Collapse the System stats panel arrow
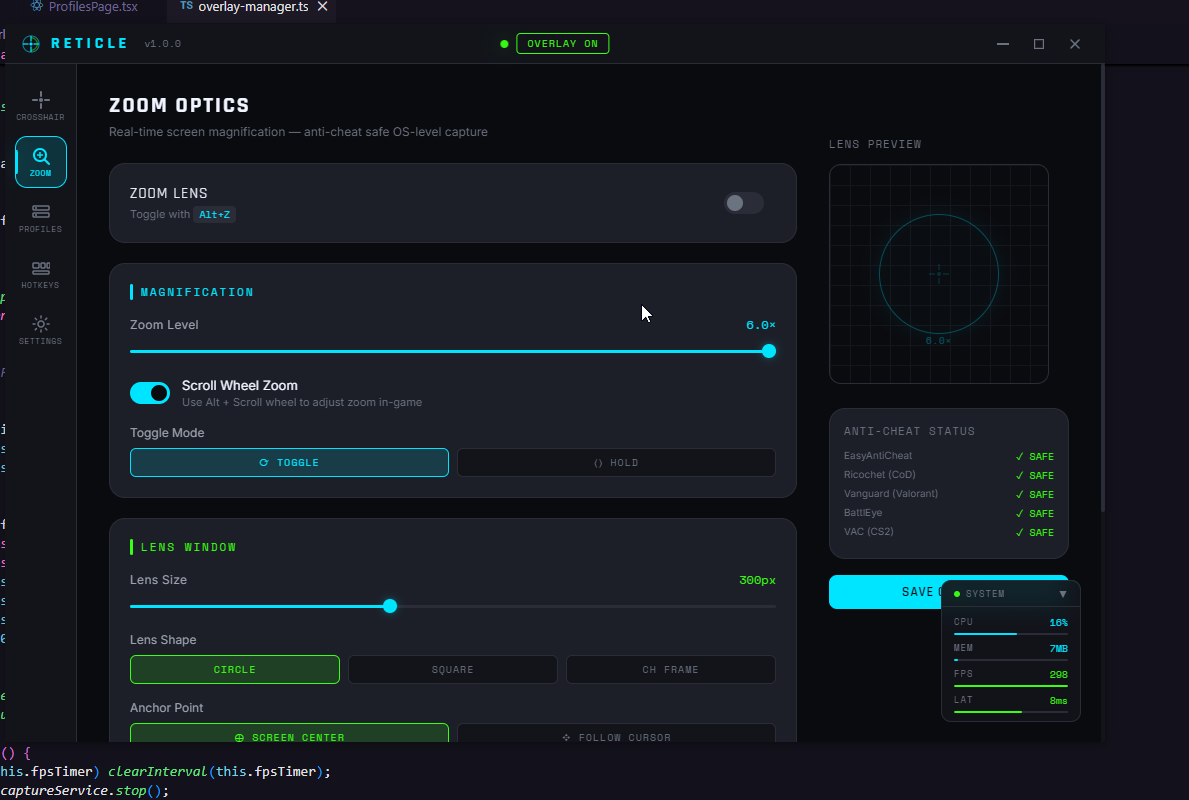 point(1062,594)
